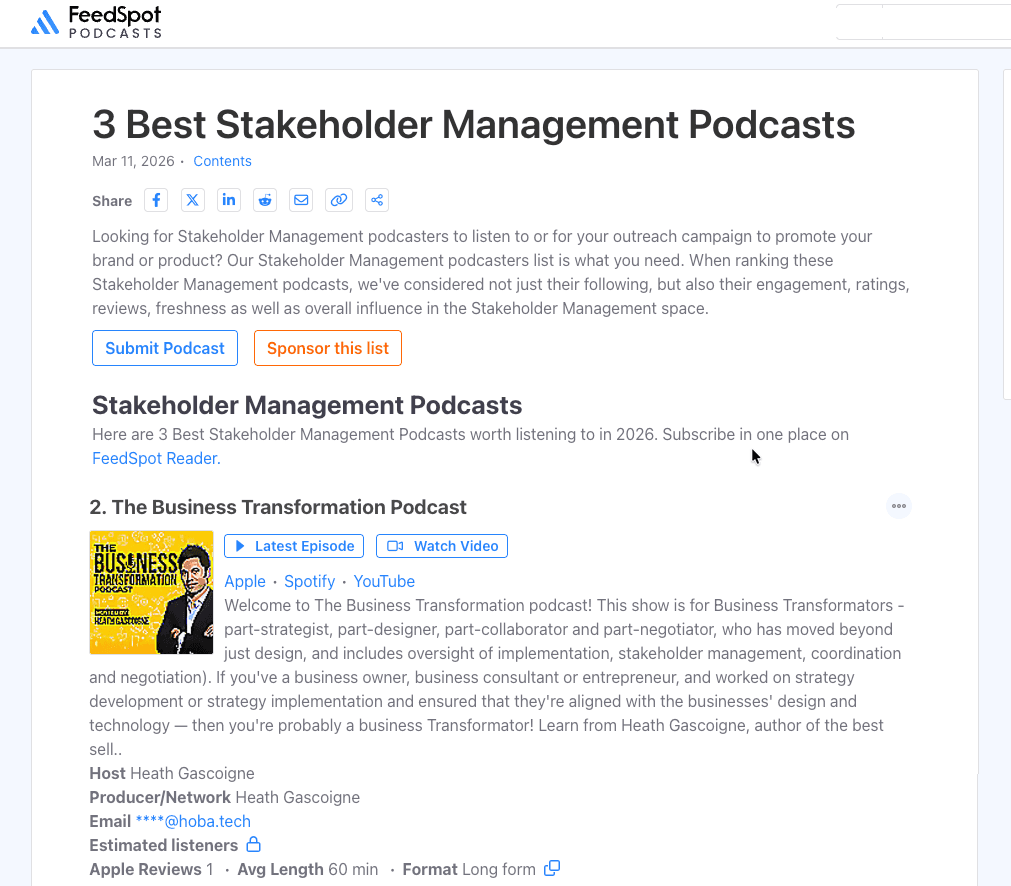Open more share options
1011x886 pixels.
[376, 200]
